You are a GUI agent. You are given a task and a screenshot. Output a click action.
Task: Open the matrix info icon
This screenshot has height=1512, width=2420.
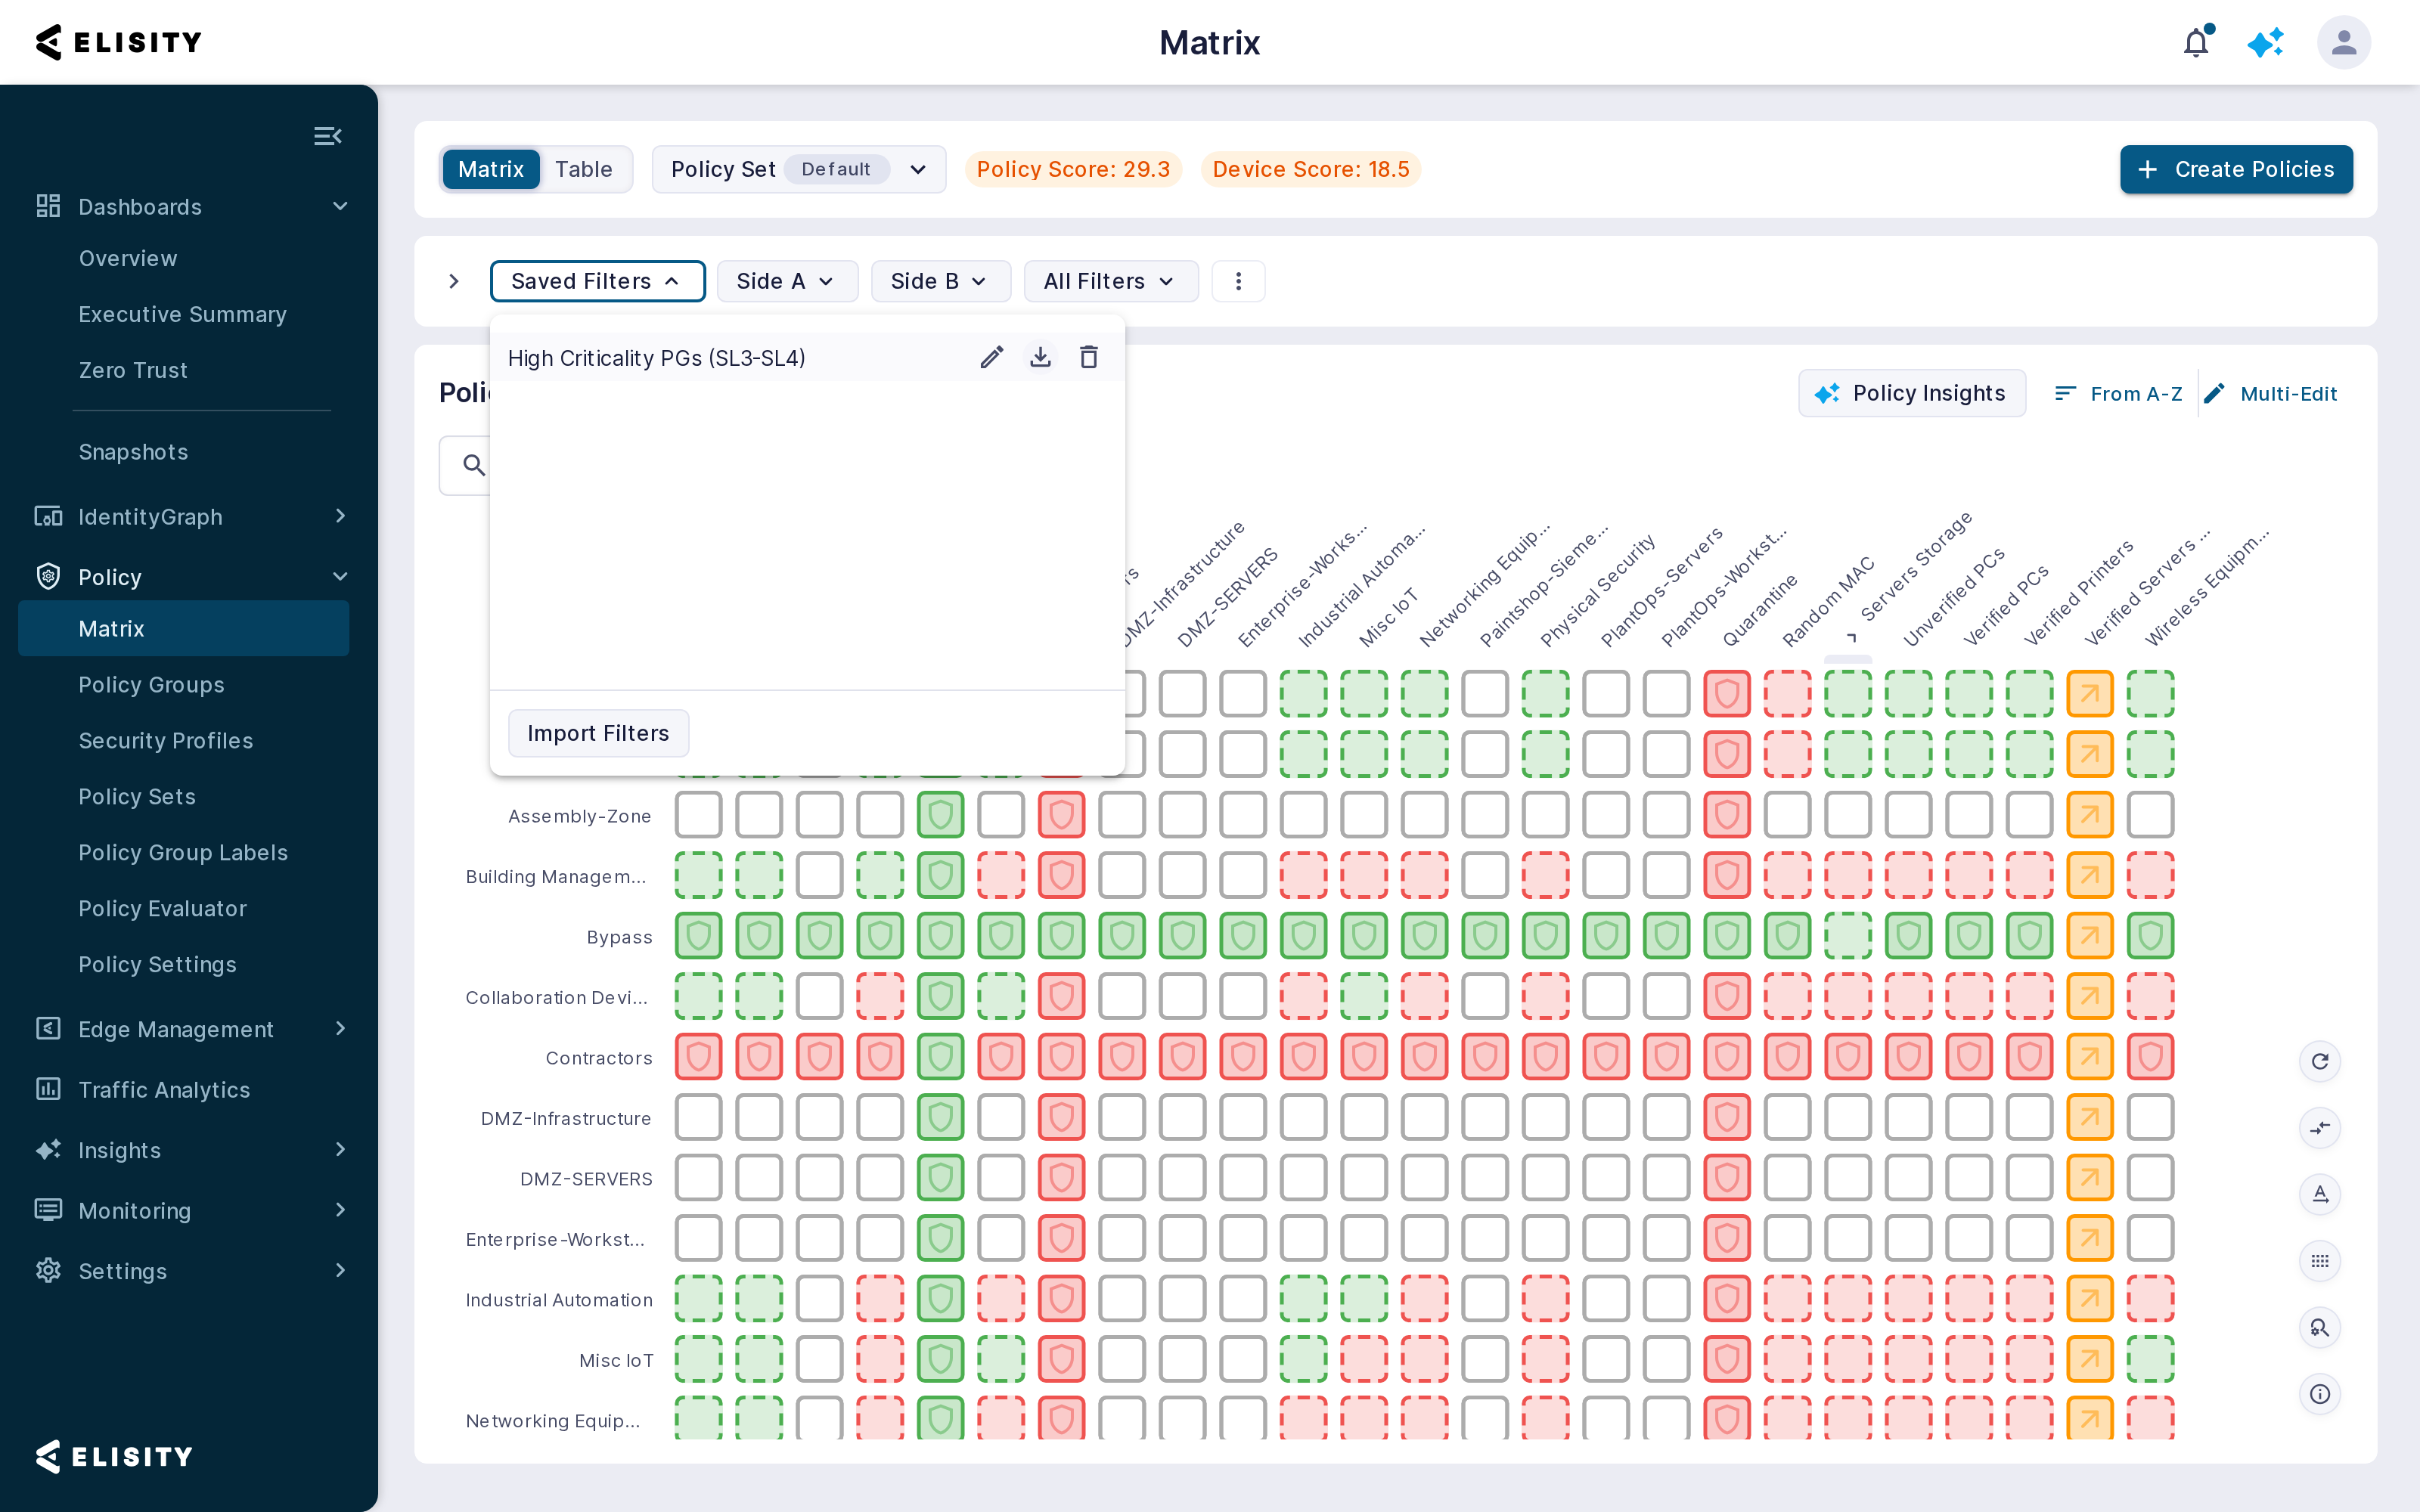click(2320, 1394)
